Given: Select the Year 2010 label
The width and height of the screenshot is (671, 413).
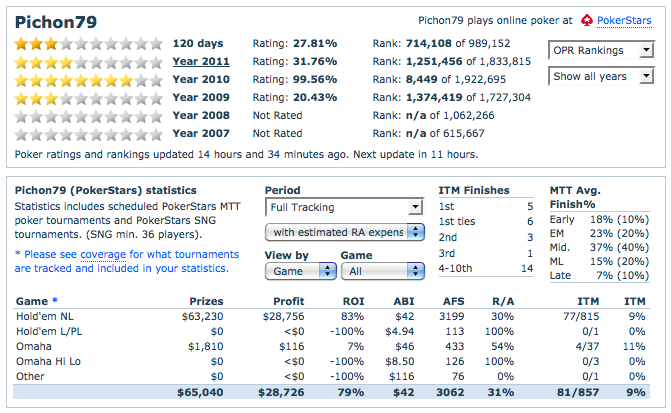Looking at the screenshot, I should click(x=201, y=80).
